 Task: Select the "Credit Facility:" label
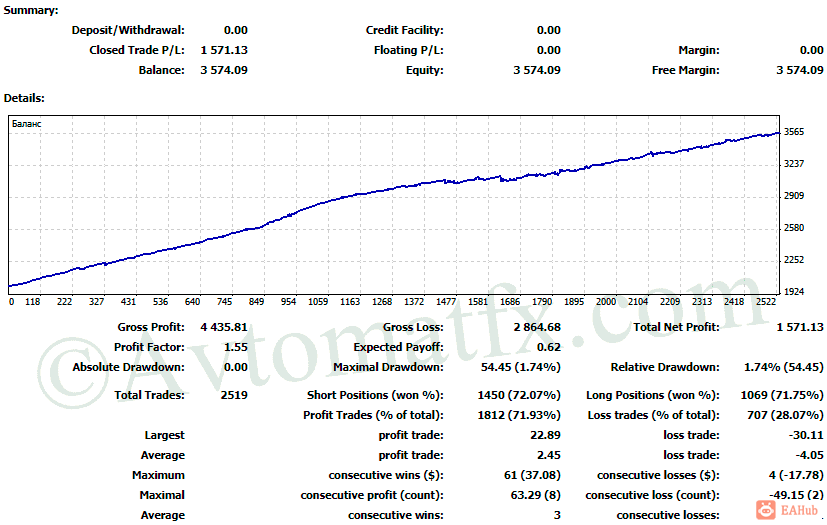pyautogui.click(x=405, y=30)
